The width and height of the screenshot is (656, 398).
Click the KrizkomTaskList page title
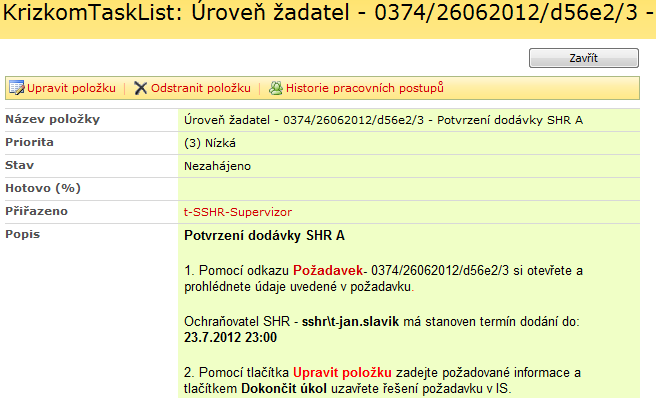pyautogui.click(x=328, y=13)
